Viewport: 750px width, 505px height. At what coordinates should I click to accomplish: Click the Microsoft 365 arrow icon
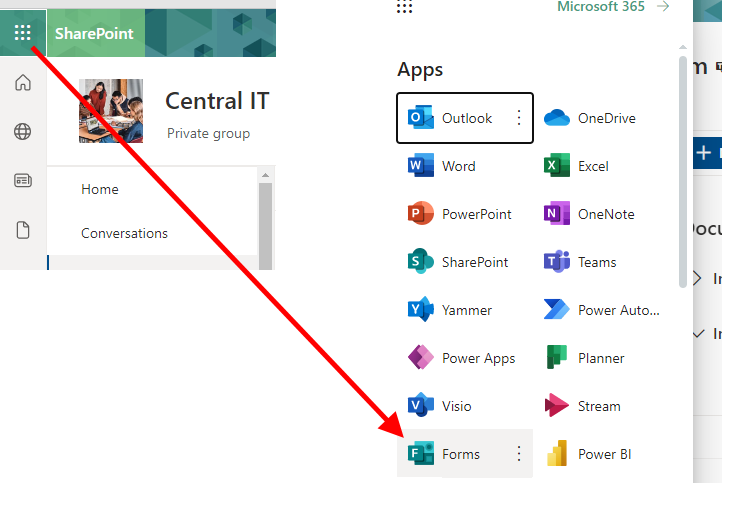click(663, 6)
